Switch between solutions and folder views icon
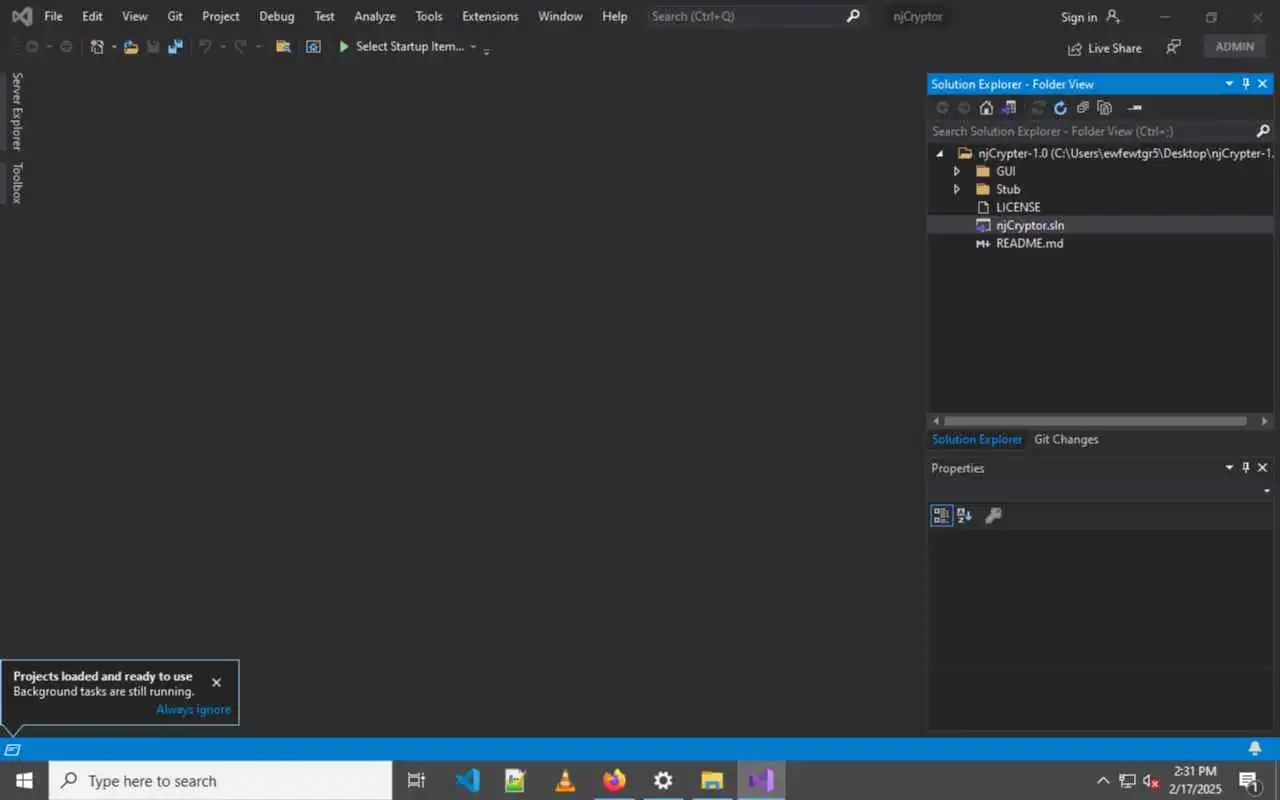This screenshot has width=1280, height=800. click(x=1008, y=108)
